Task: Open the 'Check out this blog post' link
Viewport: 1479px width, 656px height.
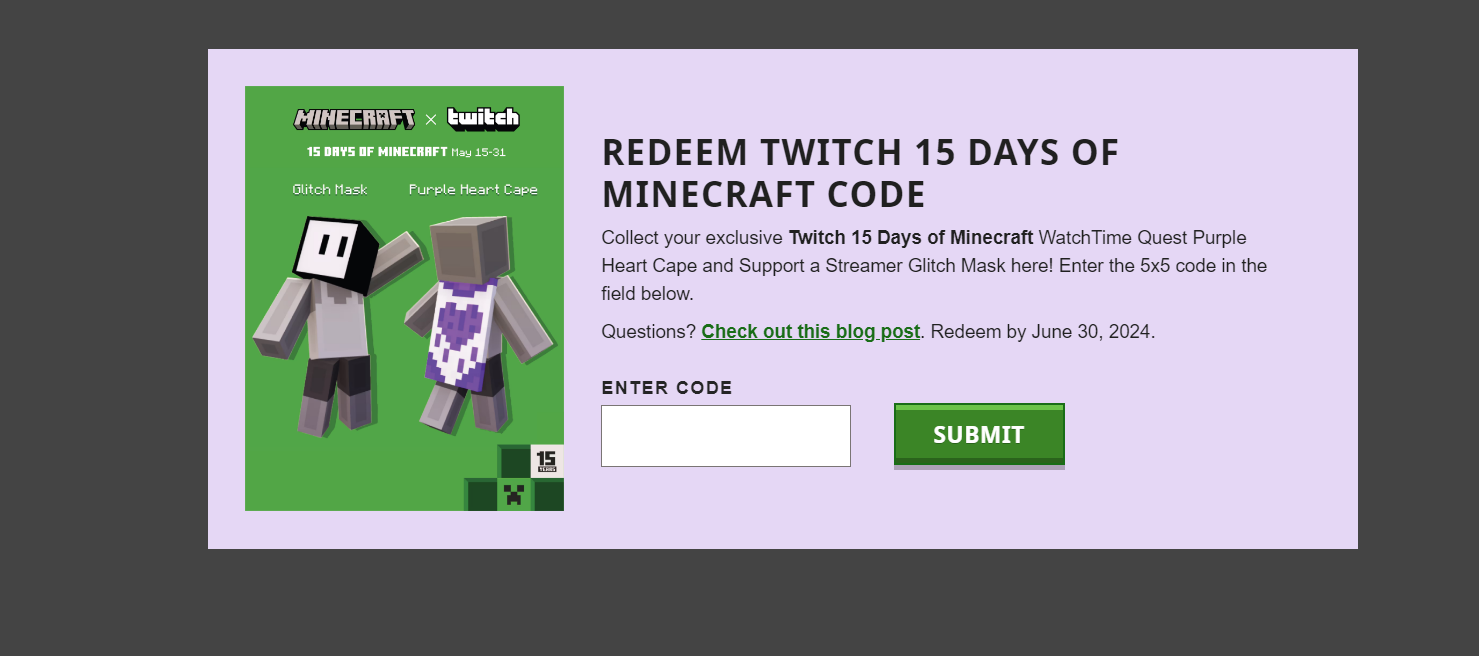Action: (811, 331)
